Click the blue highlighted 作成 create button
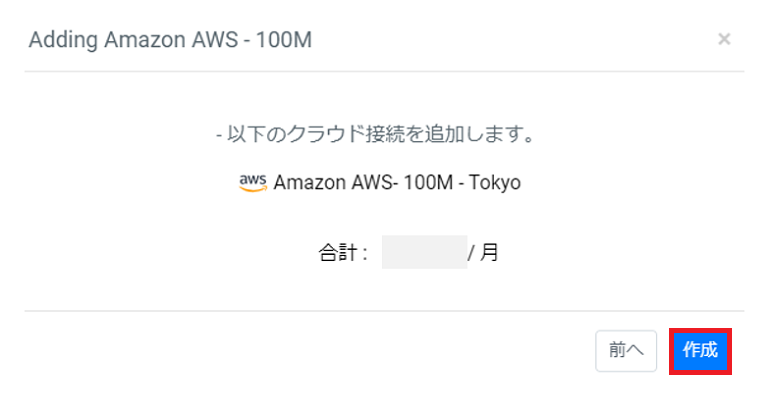Image resolution: width=768 pixels, height=407 pixels. click(x=700, y=350)
